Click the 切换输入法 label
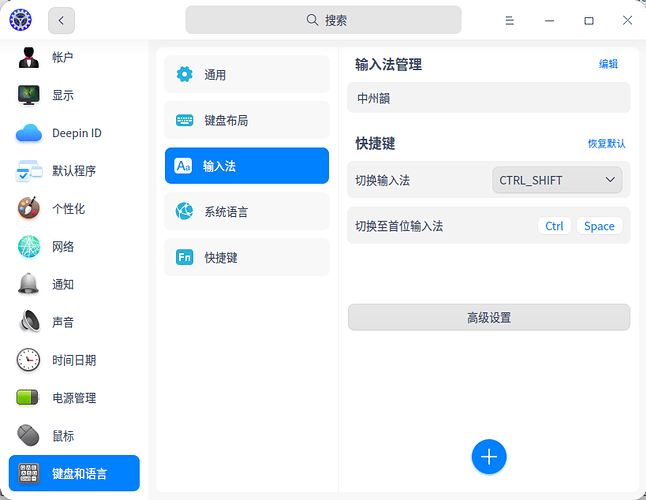 (382, 180)
